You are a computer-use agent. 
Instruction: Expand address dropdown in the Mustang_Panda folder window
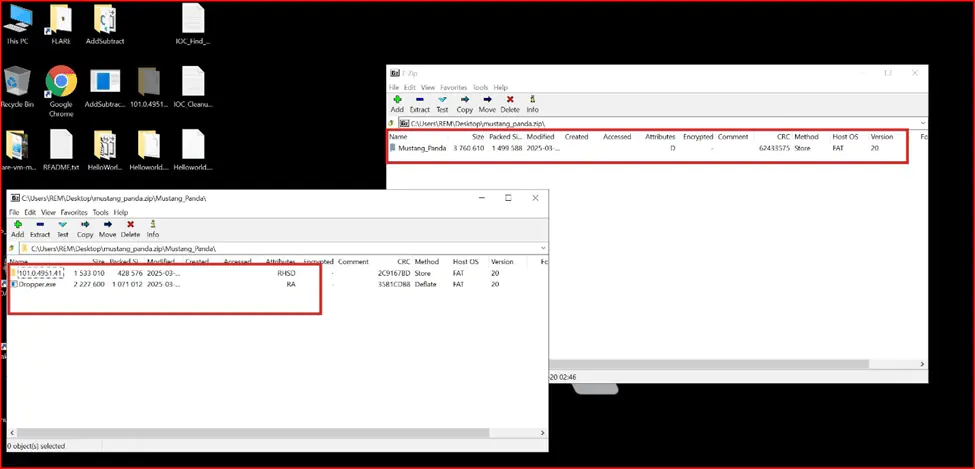click(542, 248)
